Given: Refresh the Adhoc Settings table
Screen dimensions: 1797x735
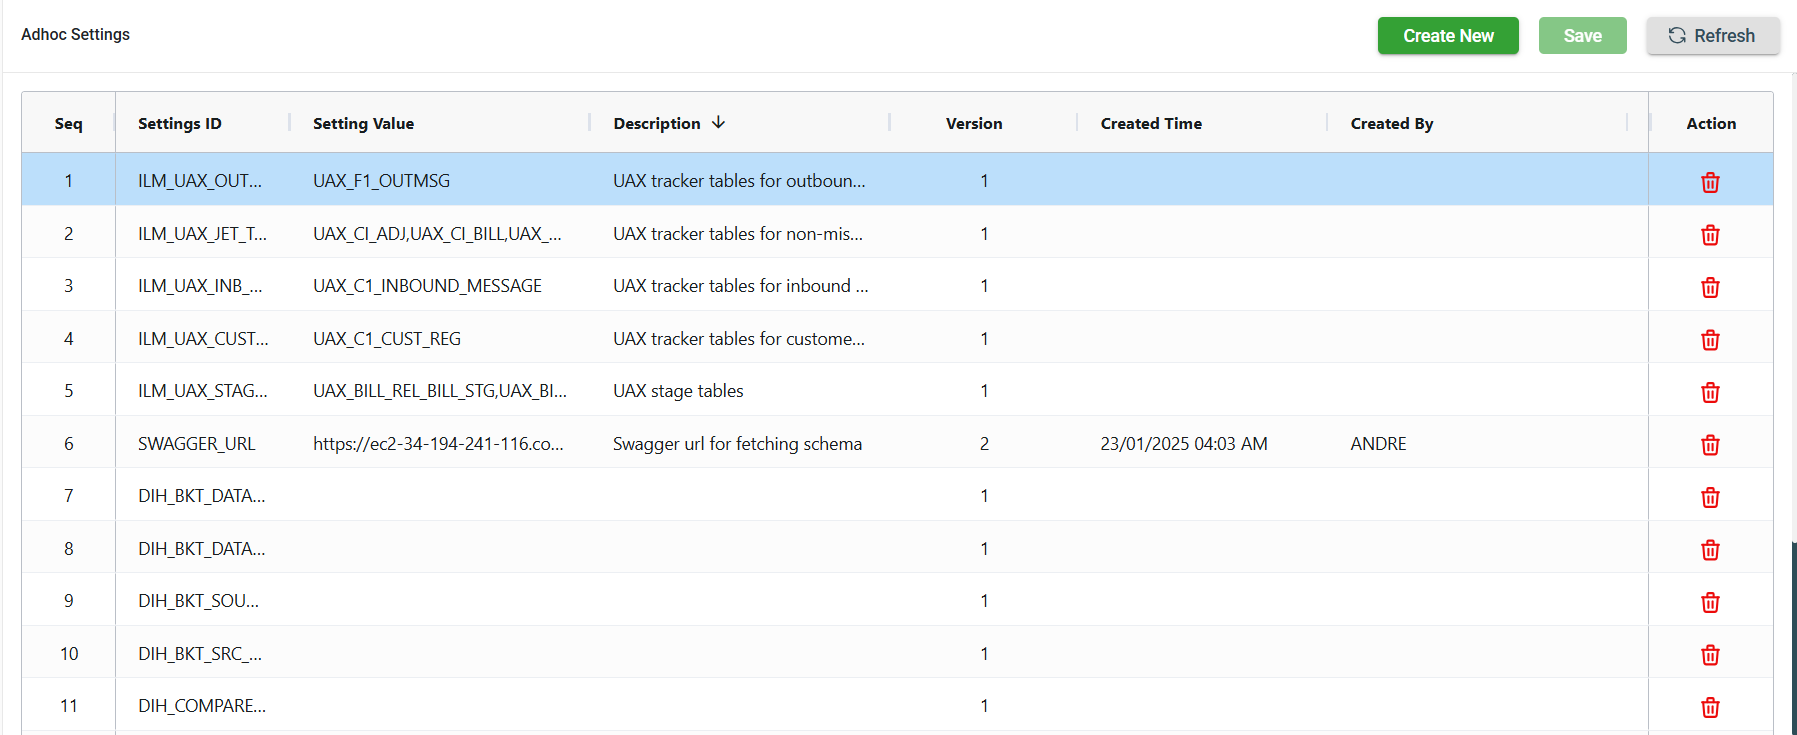Looking at the screenshot, I should 1712,36.
